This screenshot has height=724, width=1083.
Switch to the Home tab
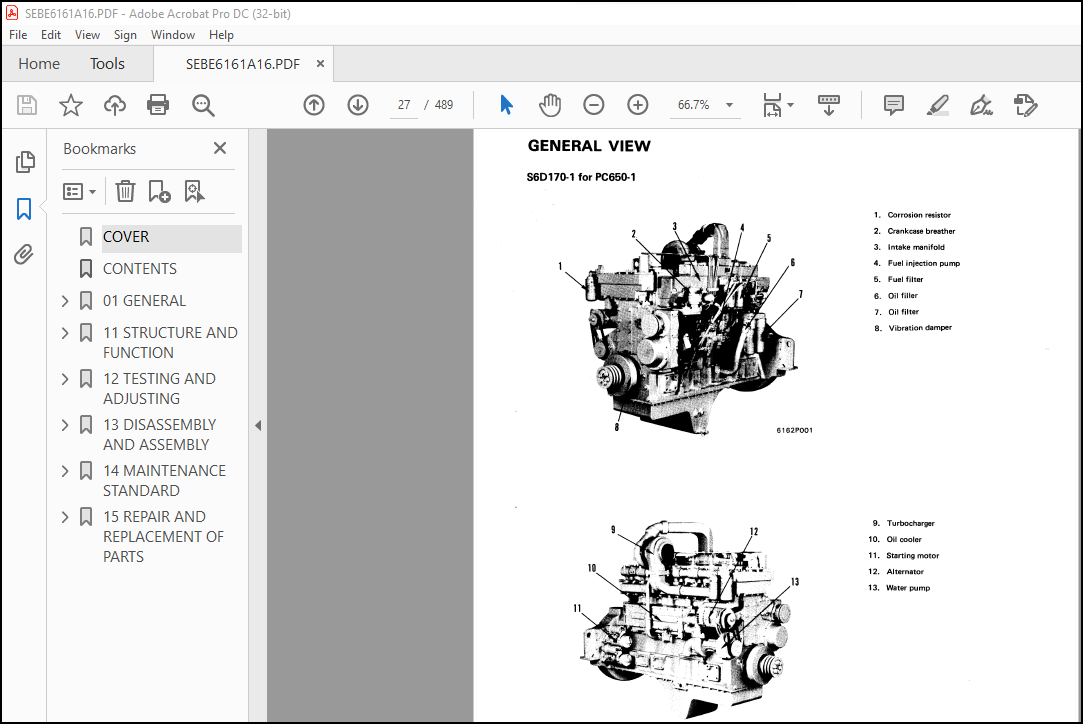pos(39,64)
